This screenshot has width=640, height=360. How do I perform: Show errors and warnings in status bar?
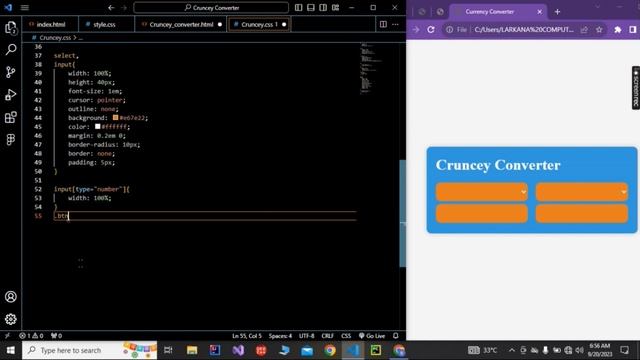click(31, 336)
